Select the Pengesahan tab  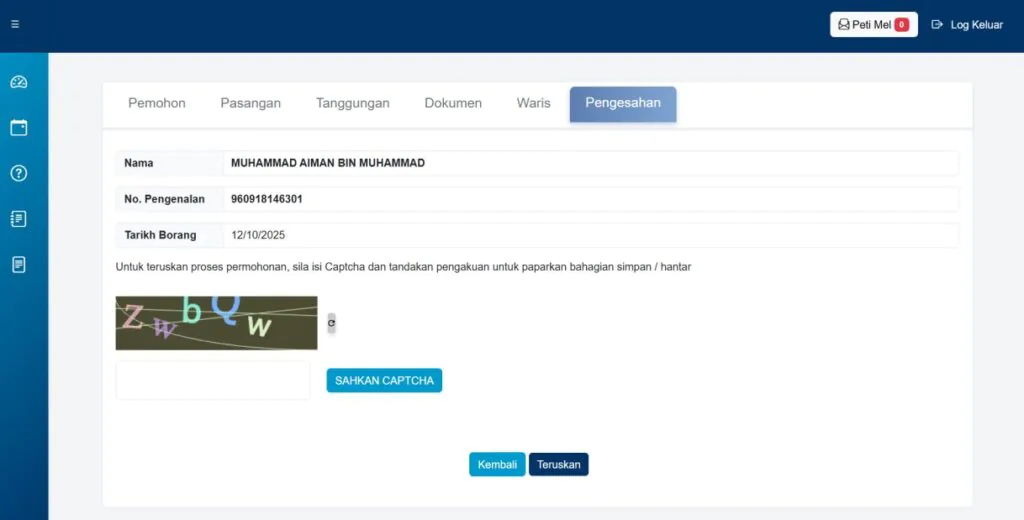click(x=623, y=103)
